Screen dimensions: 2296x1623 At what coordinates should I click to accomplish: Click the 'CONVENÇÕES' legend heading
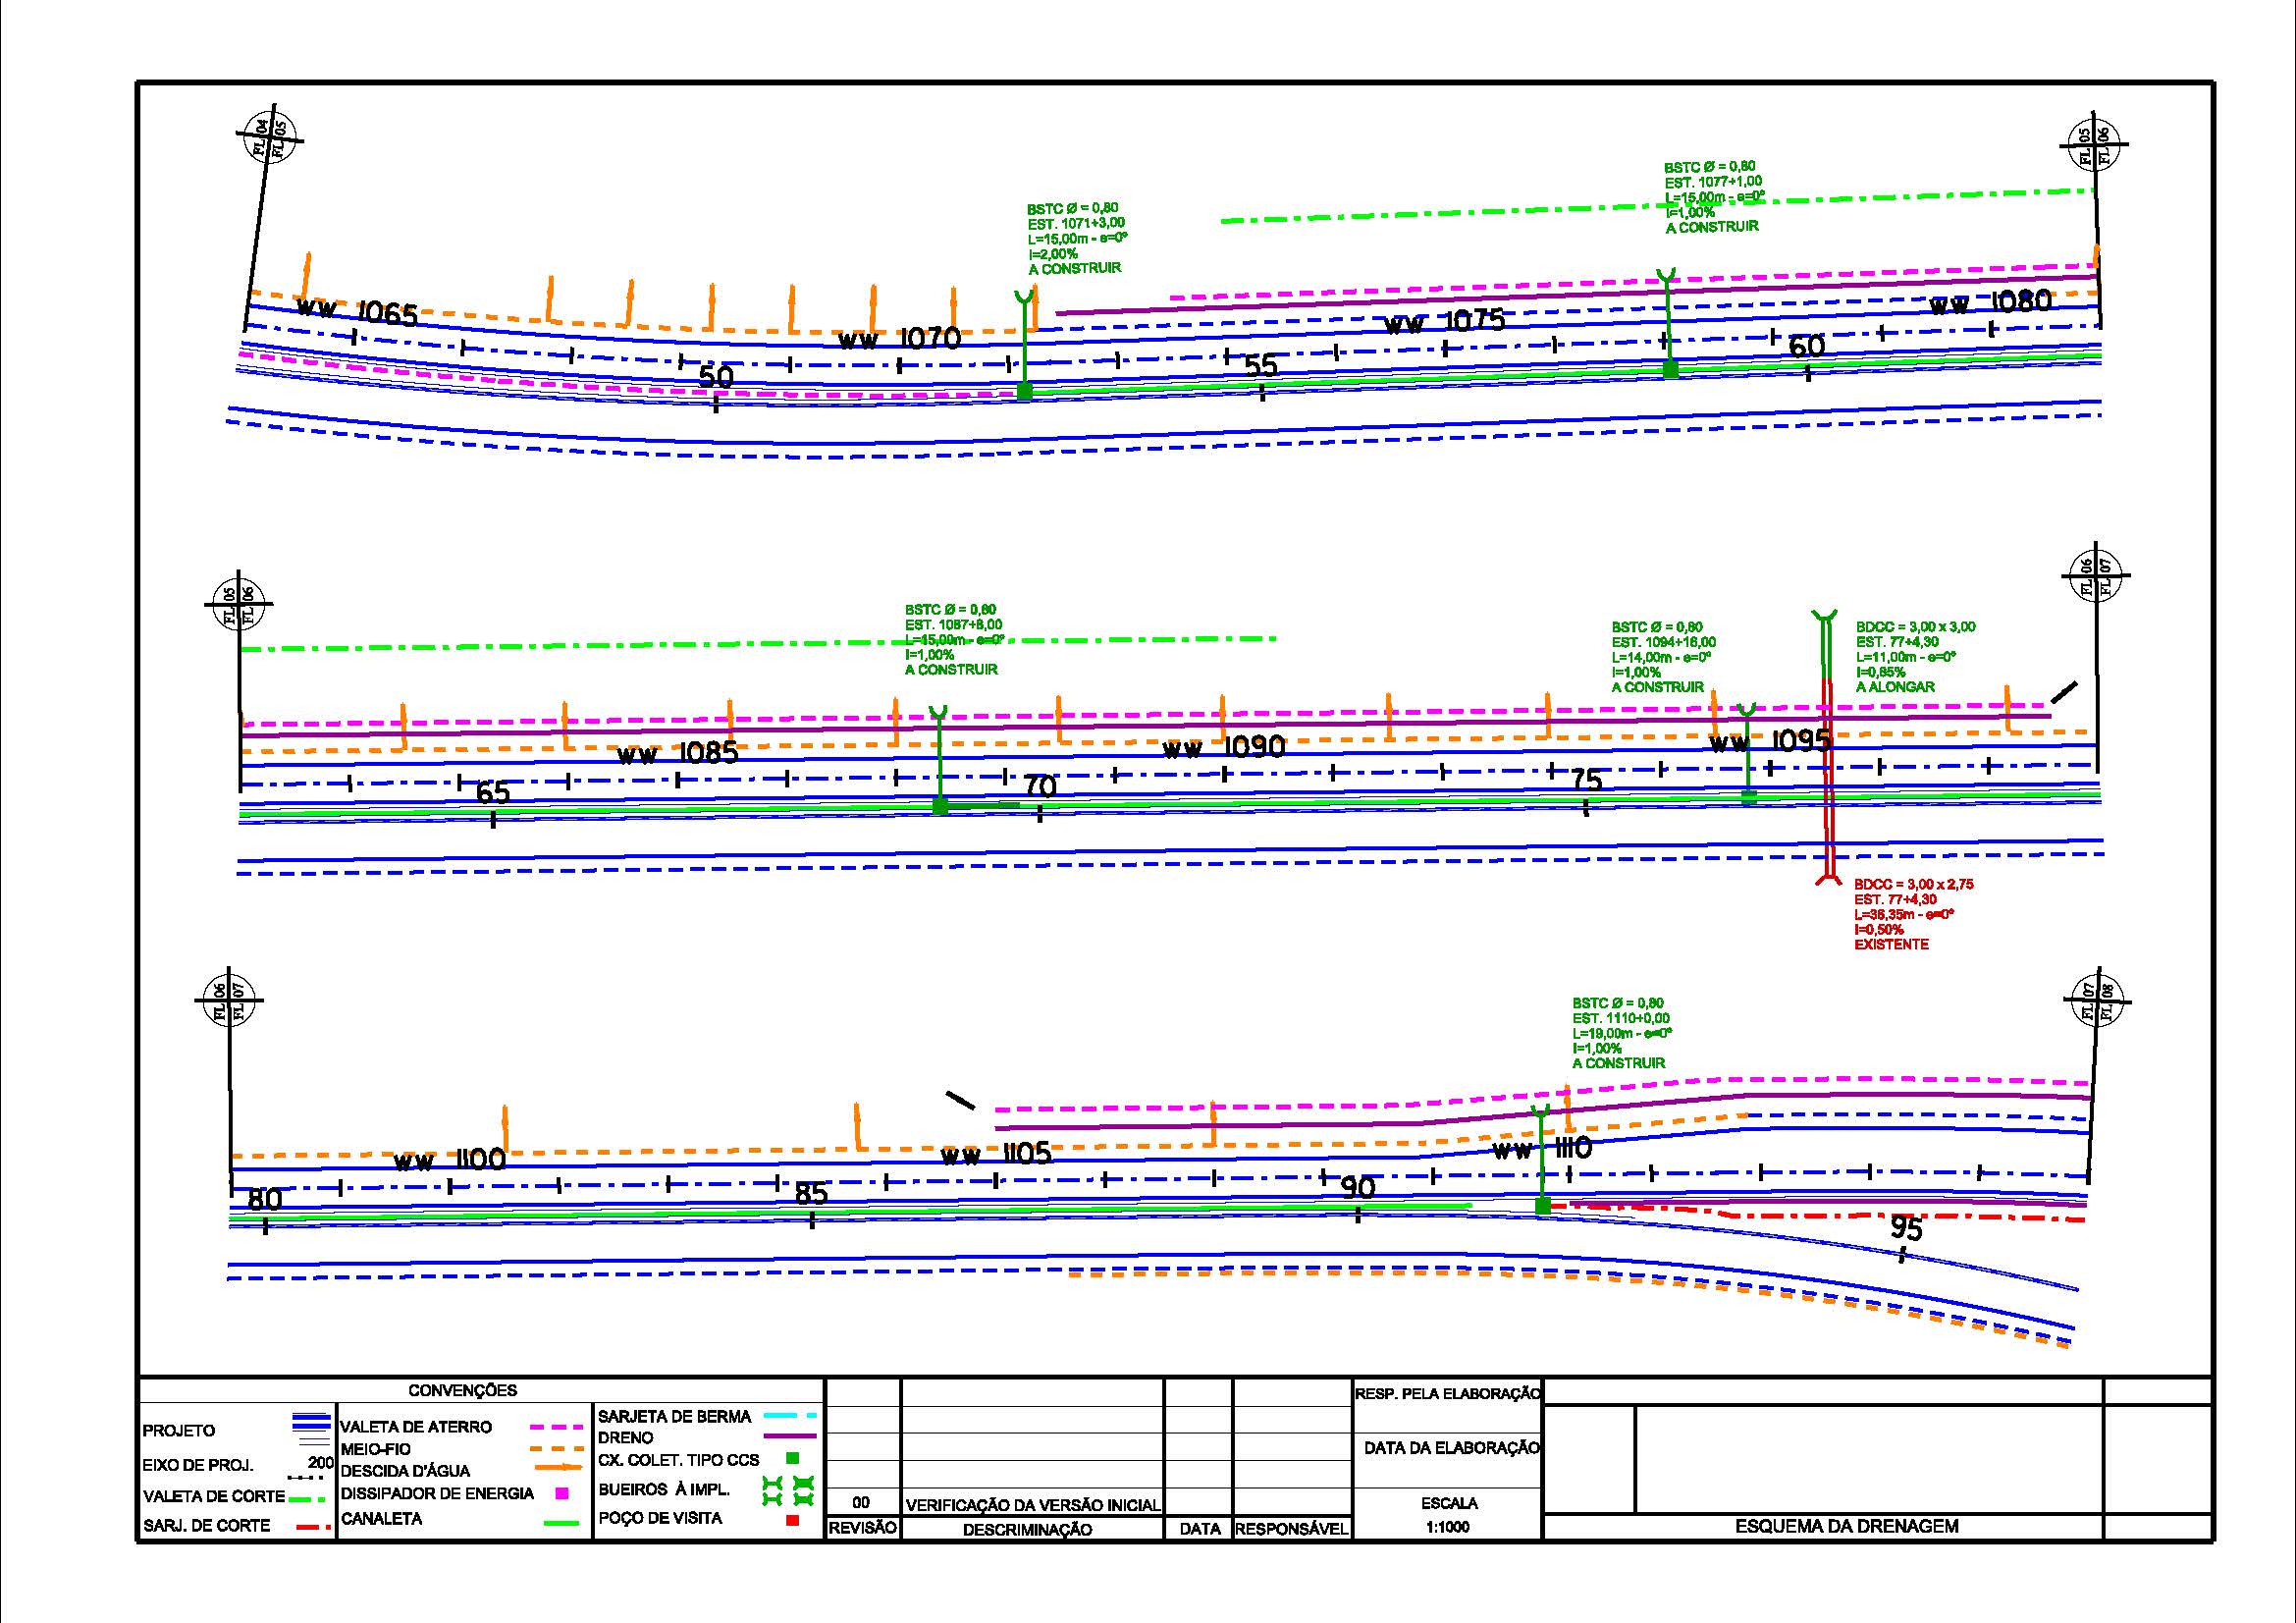(463, 1390)
